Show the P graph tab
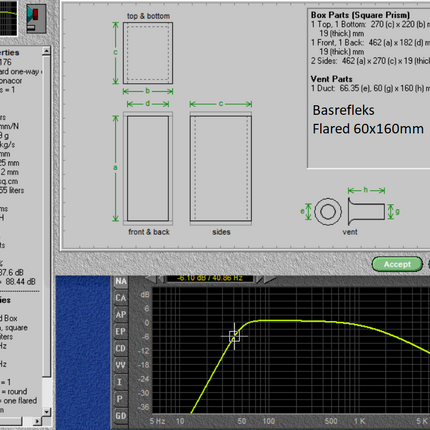 coord(121,399)
